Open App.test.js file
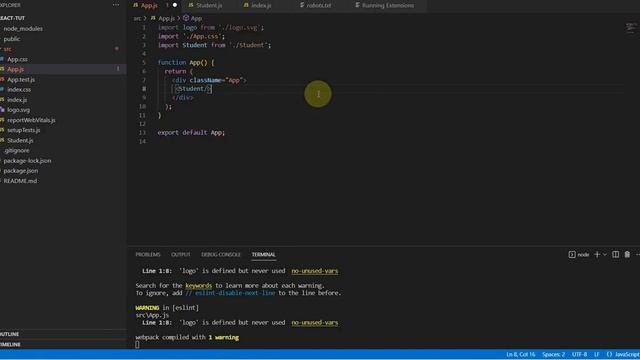This screenshot has width=640, height=360. pyautogui.click(x=21, y=79)
